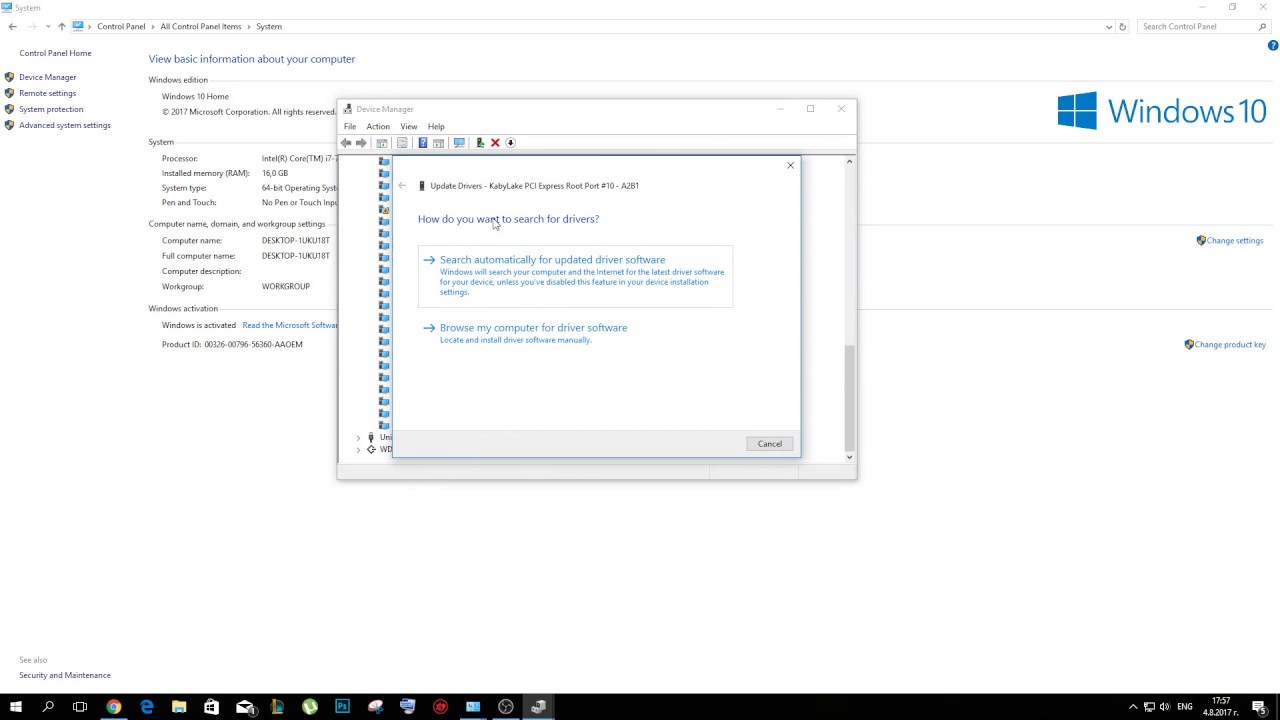Viewport: 1280px width, 720px height.
Task: Open the Action menu in Device Manager
Action: pyautogui.click(x=378, y=127)
